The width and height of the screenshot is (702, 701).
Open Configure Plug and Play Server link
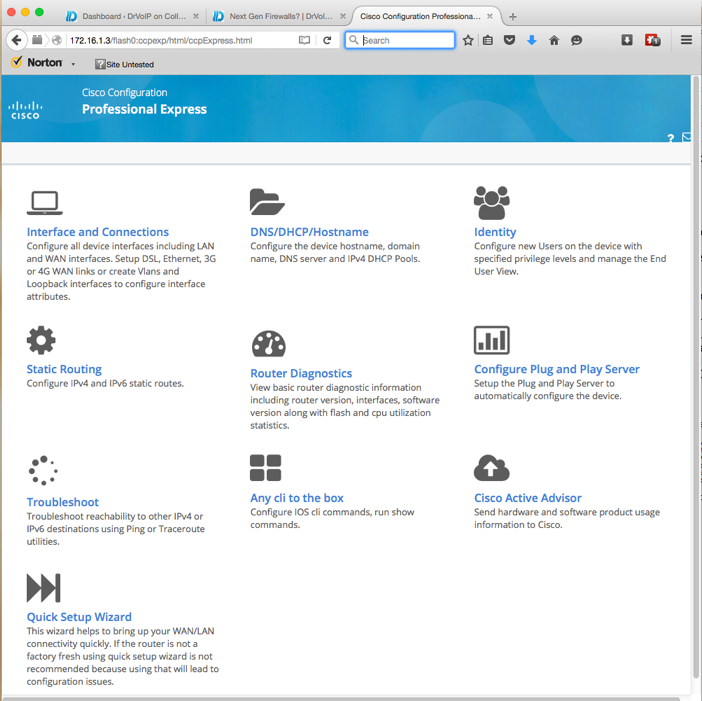[556, 369]
